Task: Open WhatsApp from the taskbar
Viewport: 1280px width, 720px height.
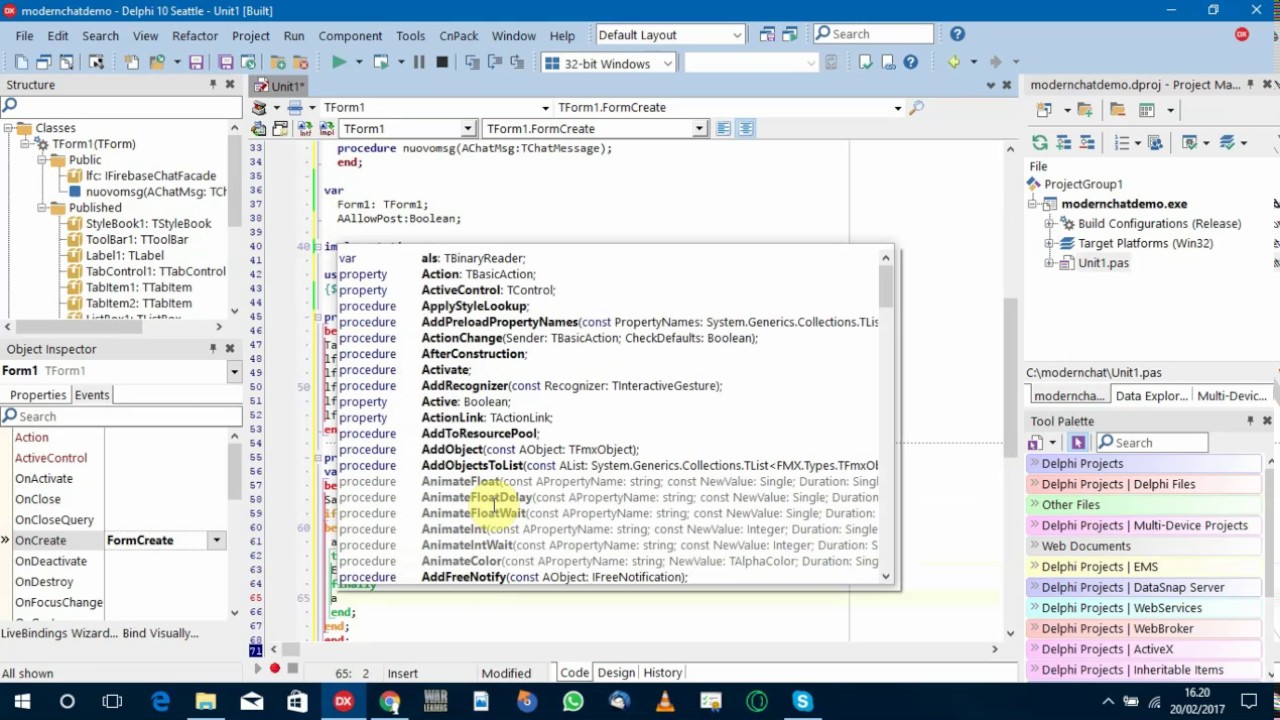Action: click(573, 702)
